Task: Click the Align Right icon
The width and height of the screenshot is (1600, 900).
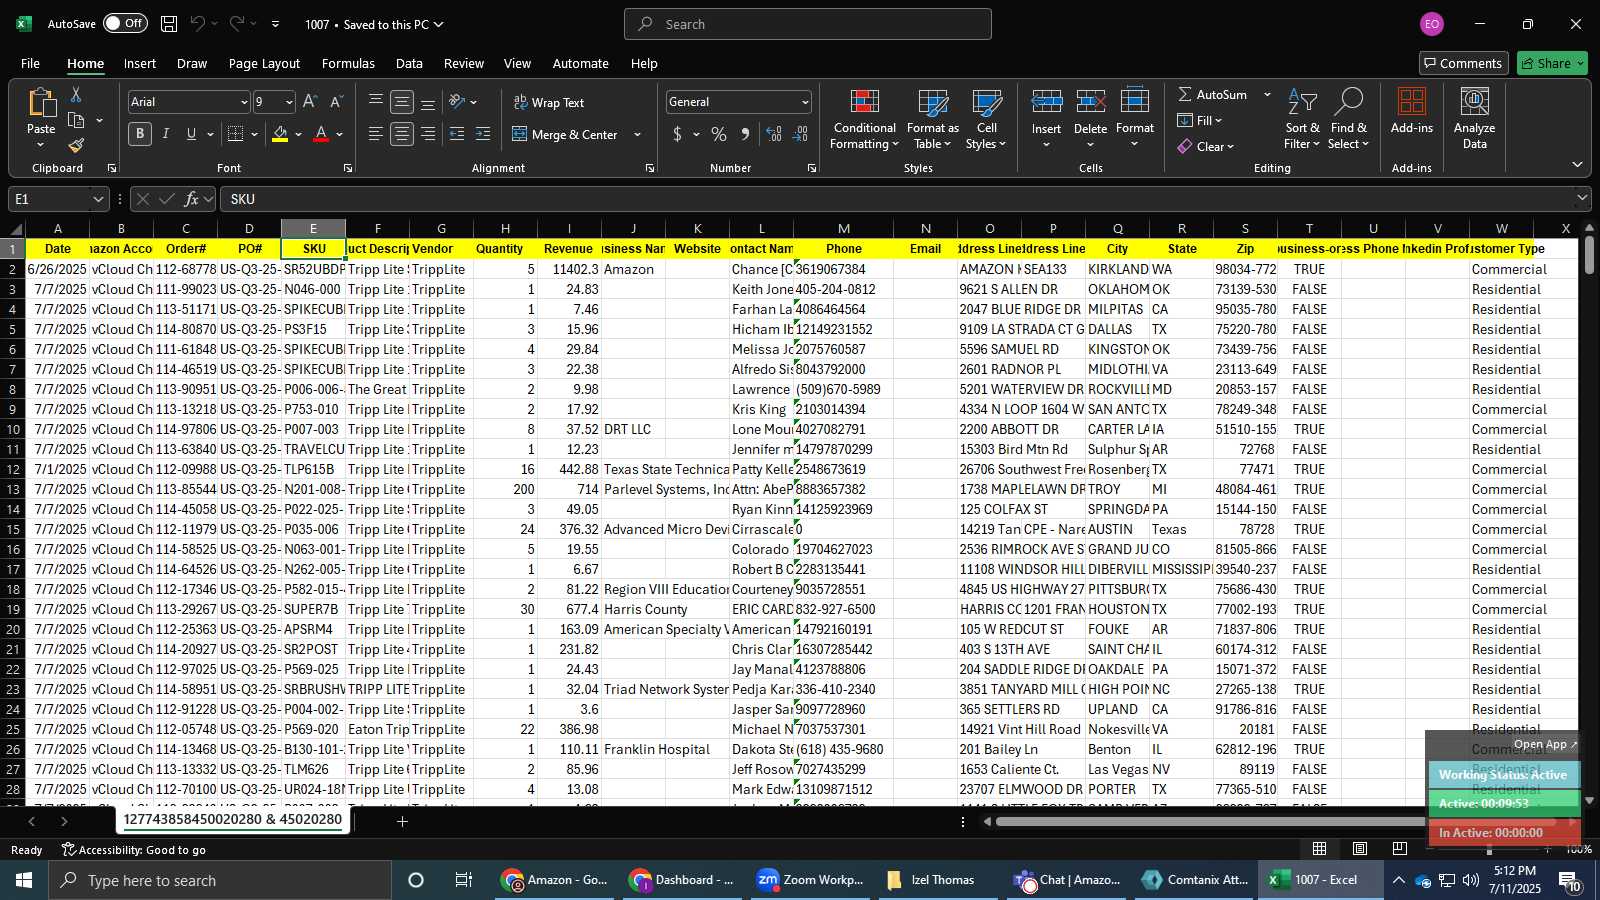Action: pos(428,134)
